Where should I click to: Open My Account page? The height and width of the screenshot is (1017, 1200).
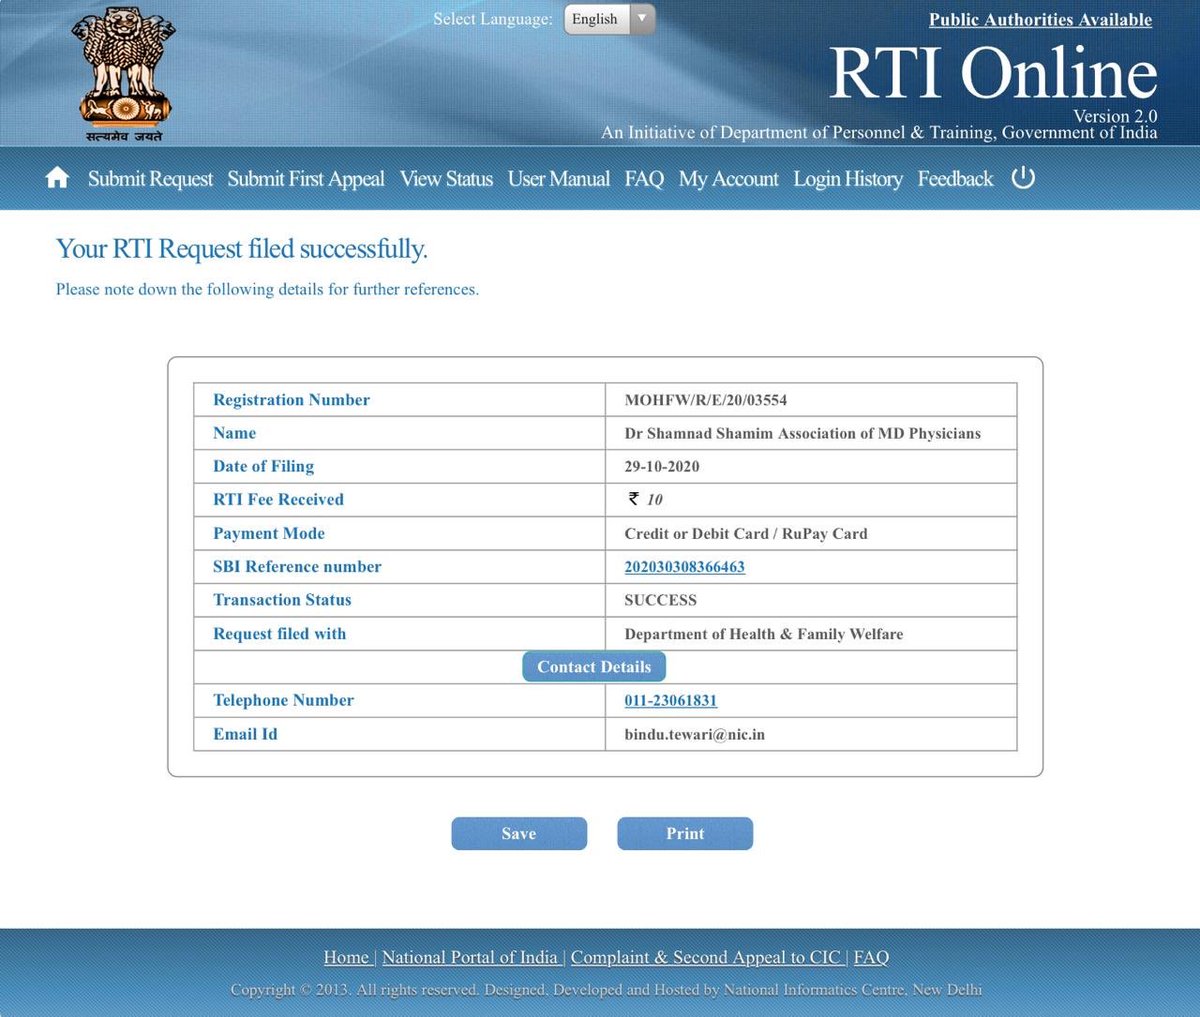pyautogui.click(x=728, y=179)
